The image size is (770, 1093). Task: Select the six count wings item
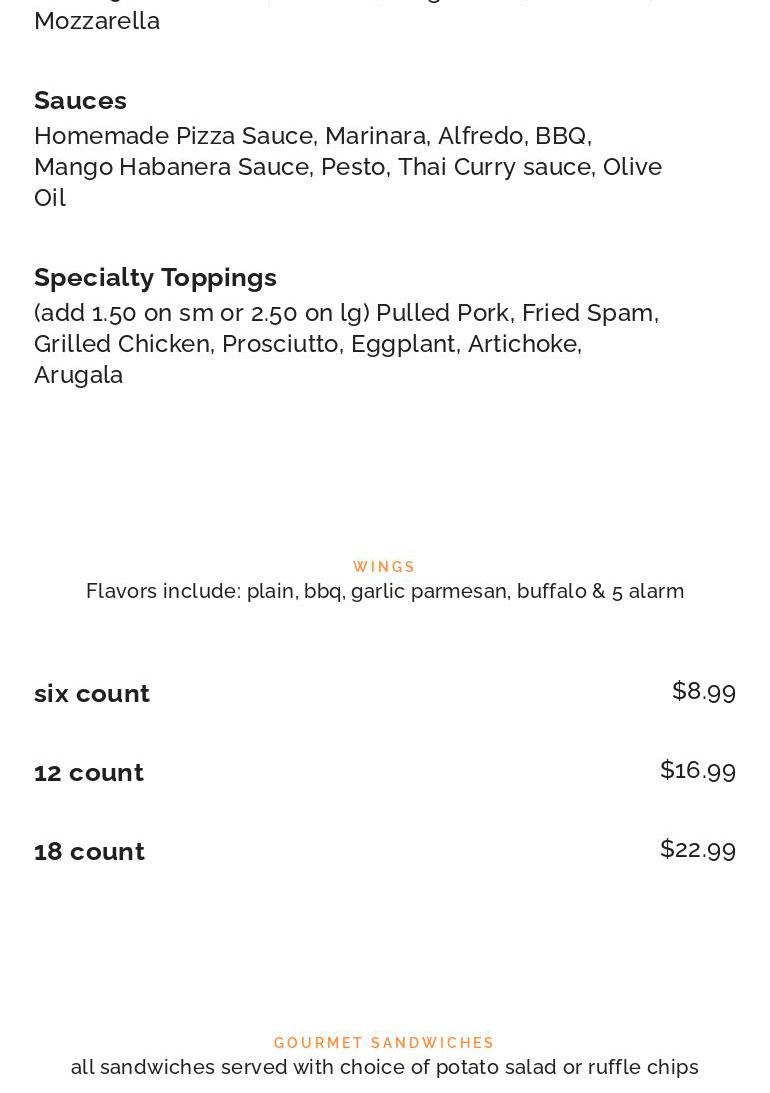tap(92, 693)
